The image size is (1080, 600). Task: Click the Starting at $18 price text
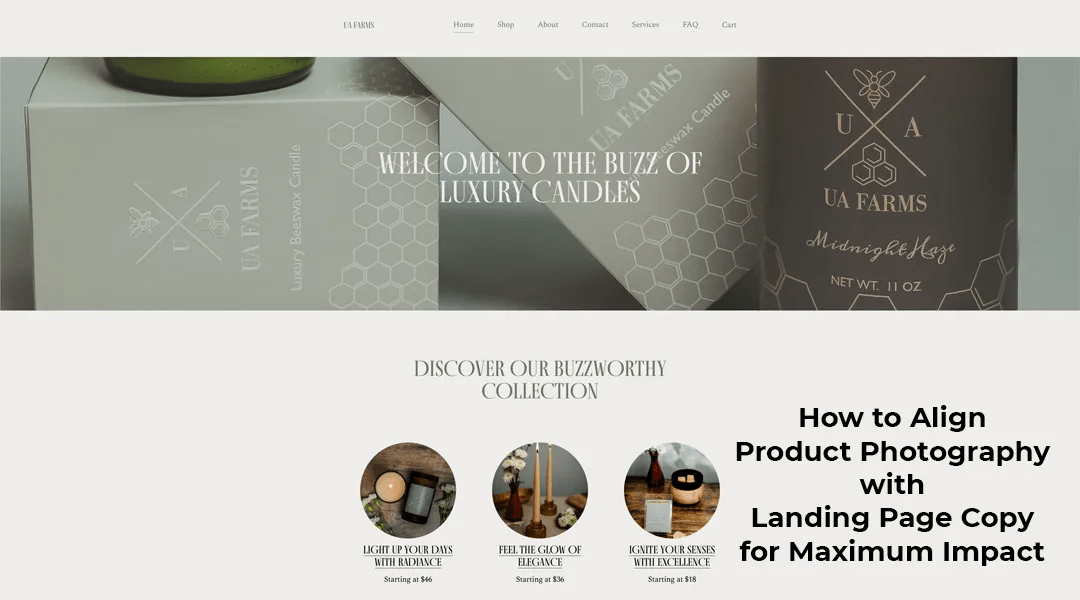(672, 579)
